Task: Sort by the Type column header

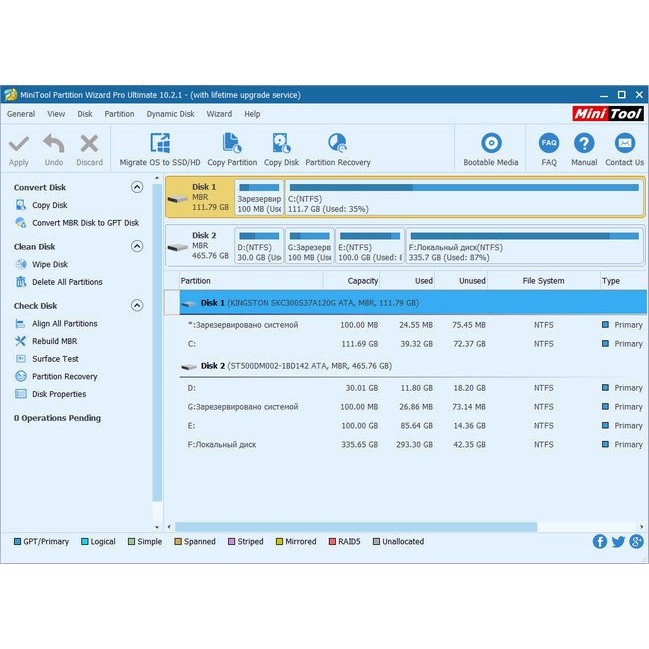Action: tap(623, 281)
